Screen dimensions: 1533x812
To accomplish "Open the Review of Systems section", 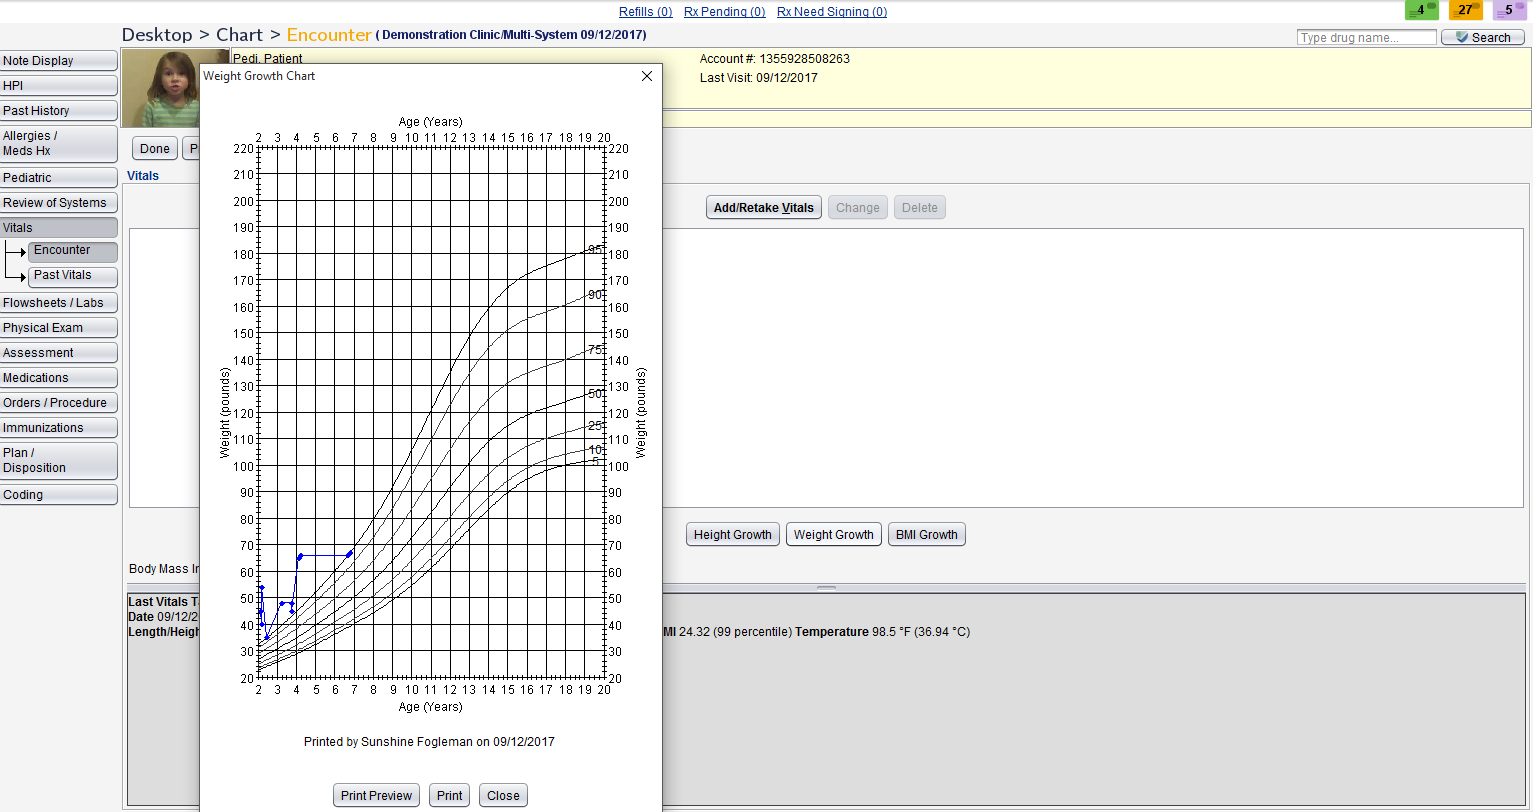I will click(x=59, y=203).
